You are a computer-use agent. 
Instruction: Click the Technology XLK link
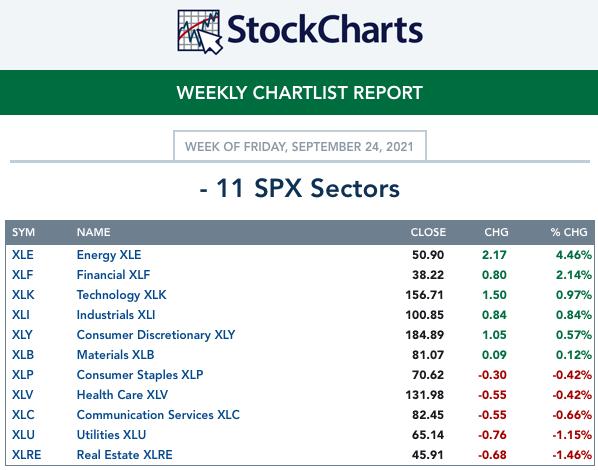[121, 295]
